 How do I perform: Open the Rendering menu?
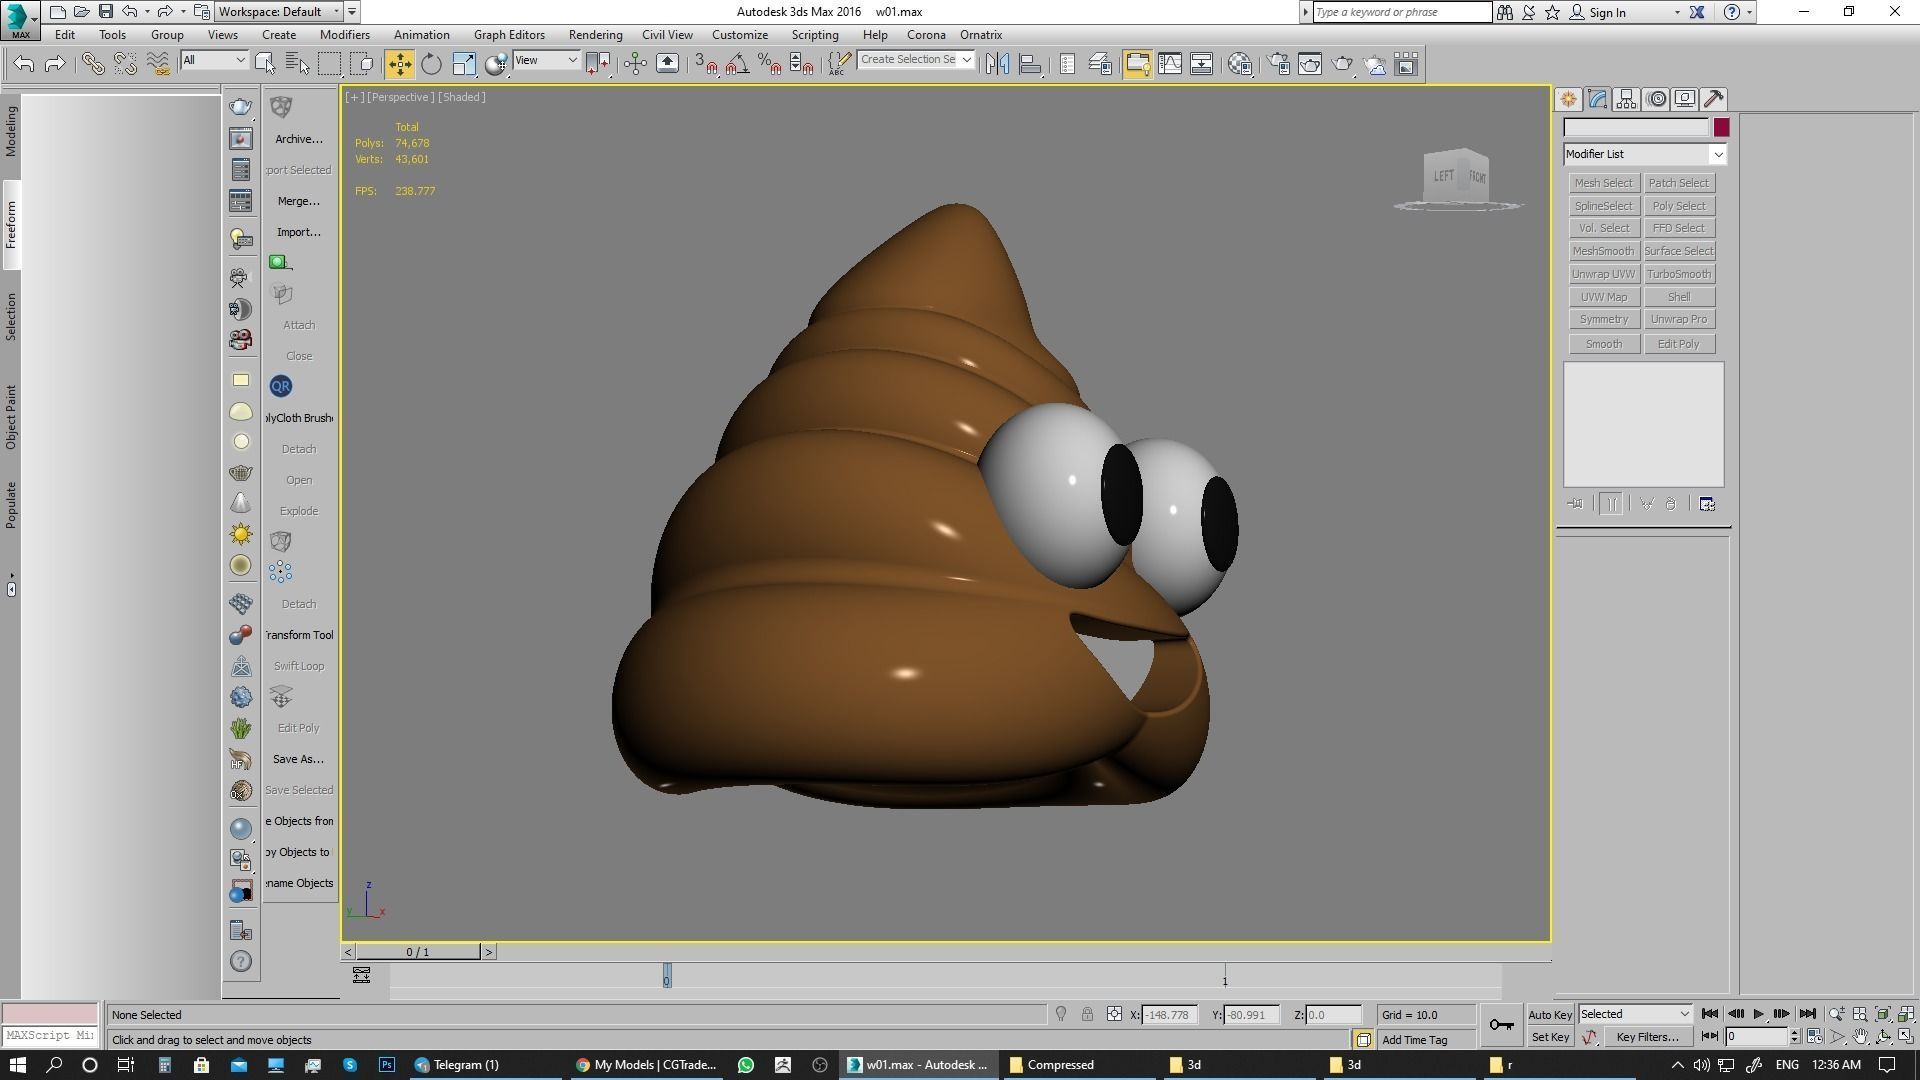tap(595, 35)
